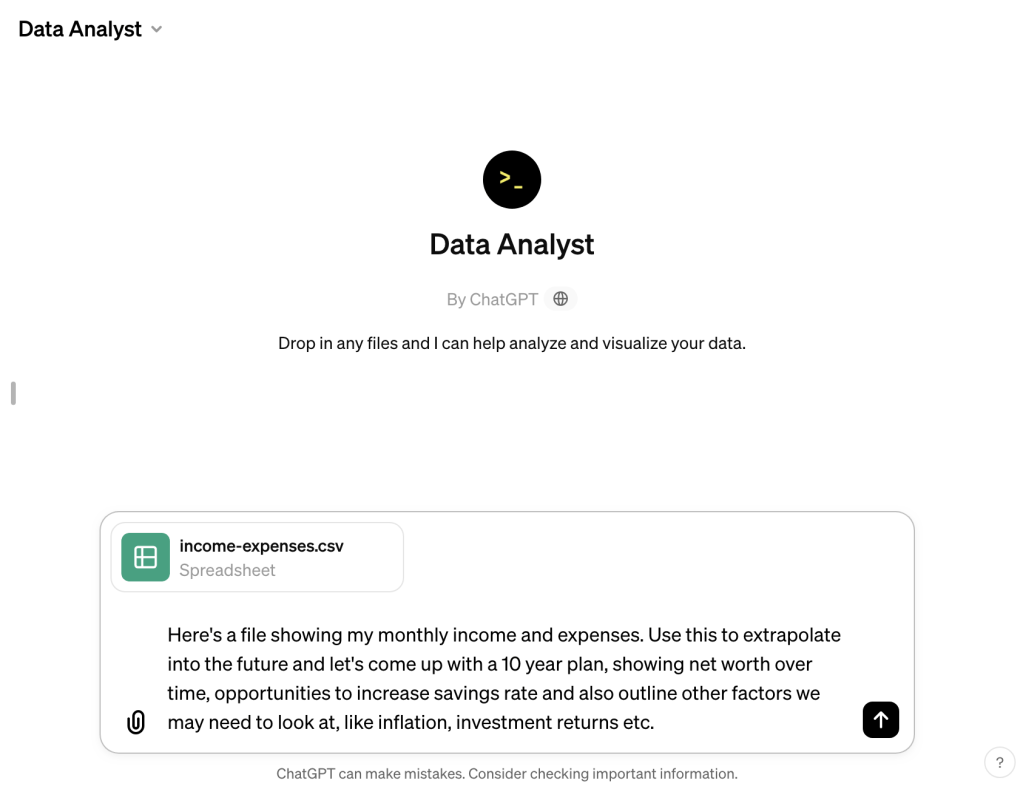The width and height of the screenshot is (1023, 789).
Task: Click the paperclip attach file icon
Action: (136, 722)
